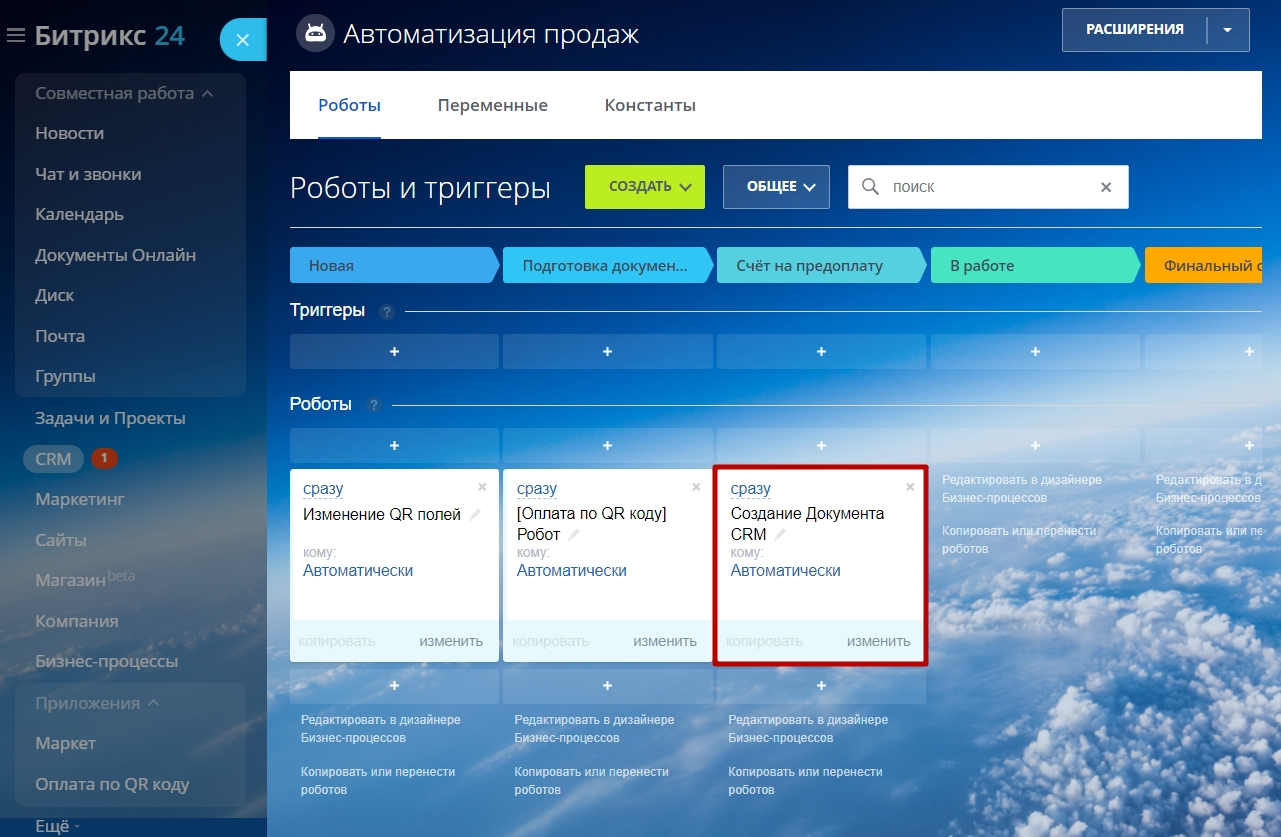Open Задачи и Проекты in the sidebar
Image resolution: width=1281 pixels, height=837 pixels.
point(110,418)
